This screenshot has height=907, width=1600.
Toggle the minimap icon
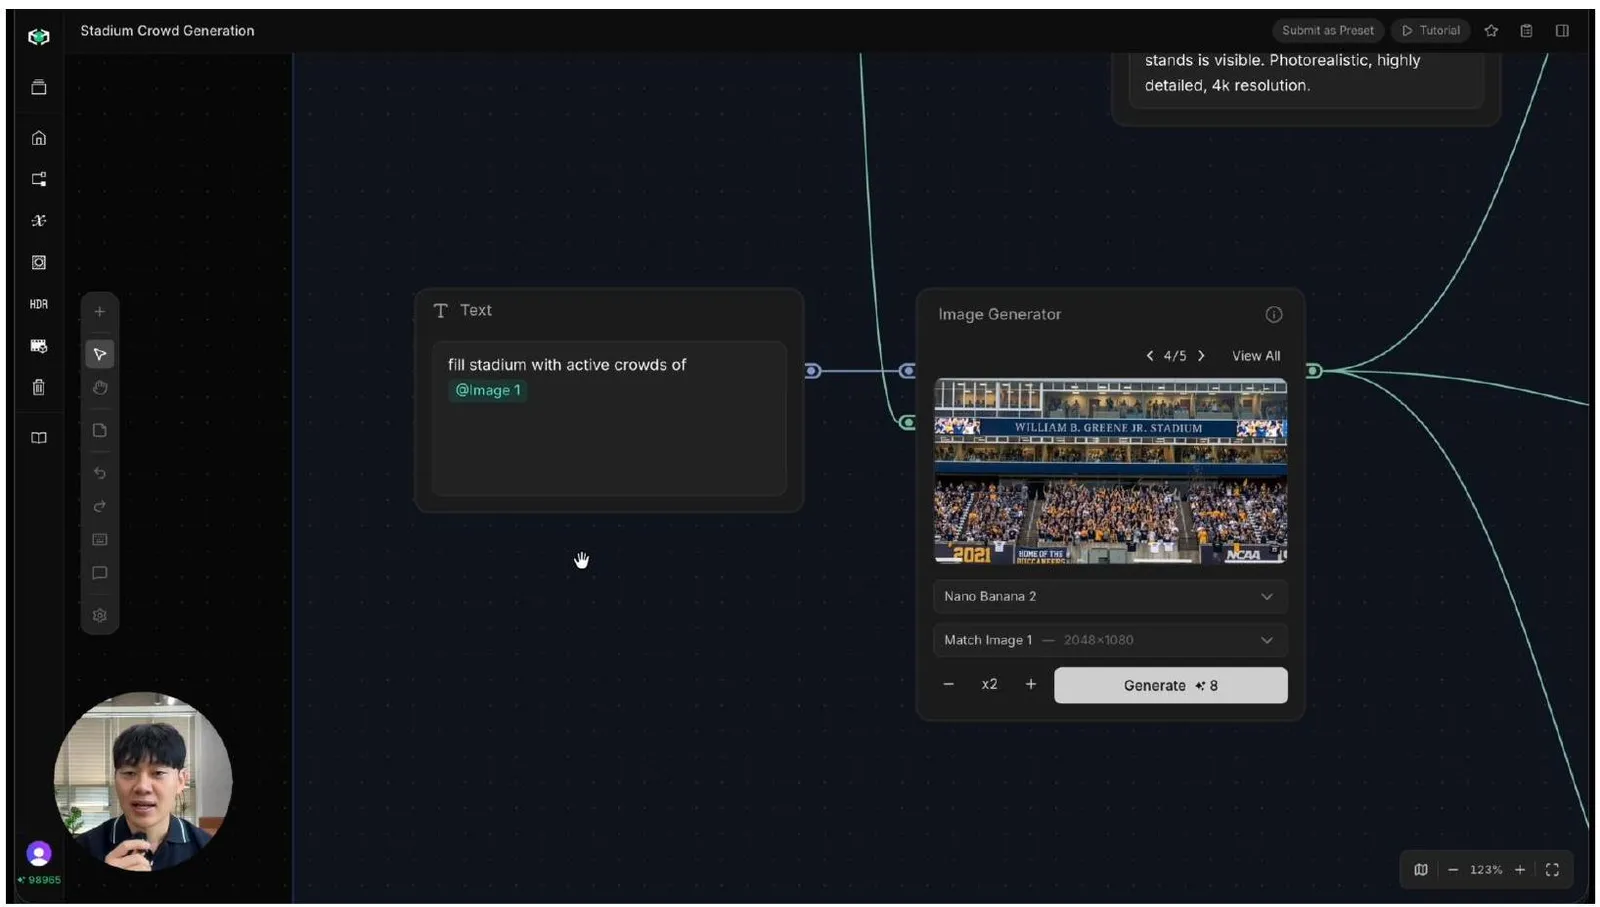coord(1421,870)
